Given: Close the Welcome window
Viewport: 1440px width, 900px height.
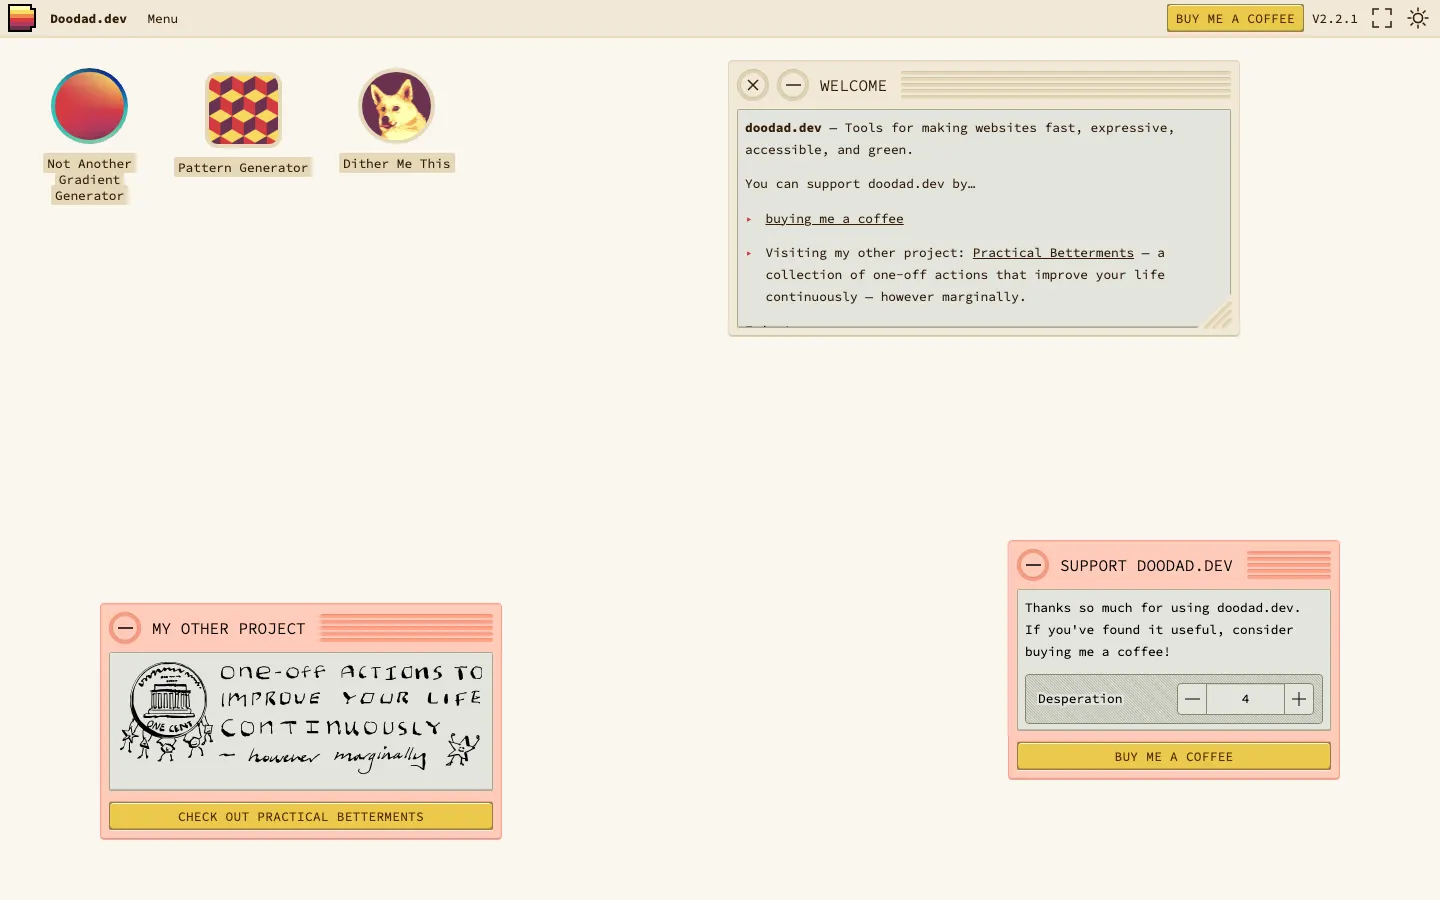Looking at the screenshot, I should tap(753, 86).
